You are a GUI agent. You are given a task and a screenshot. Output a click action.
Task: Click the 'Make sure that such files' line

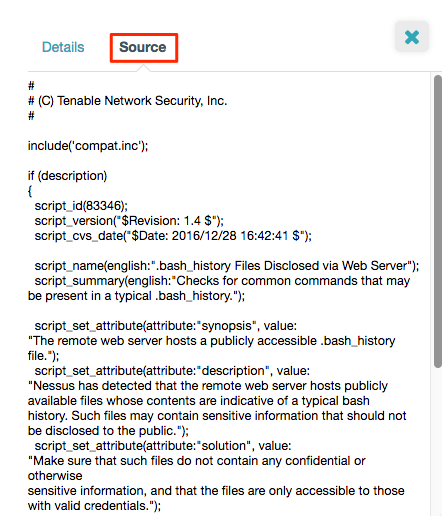pyautogui.click(x=197, y=461)
